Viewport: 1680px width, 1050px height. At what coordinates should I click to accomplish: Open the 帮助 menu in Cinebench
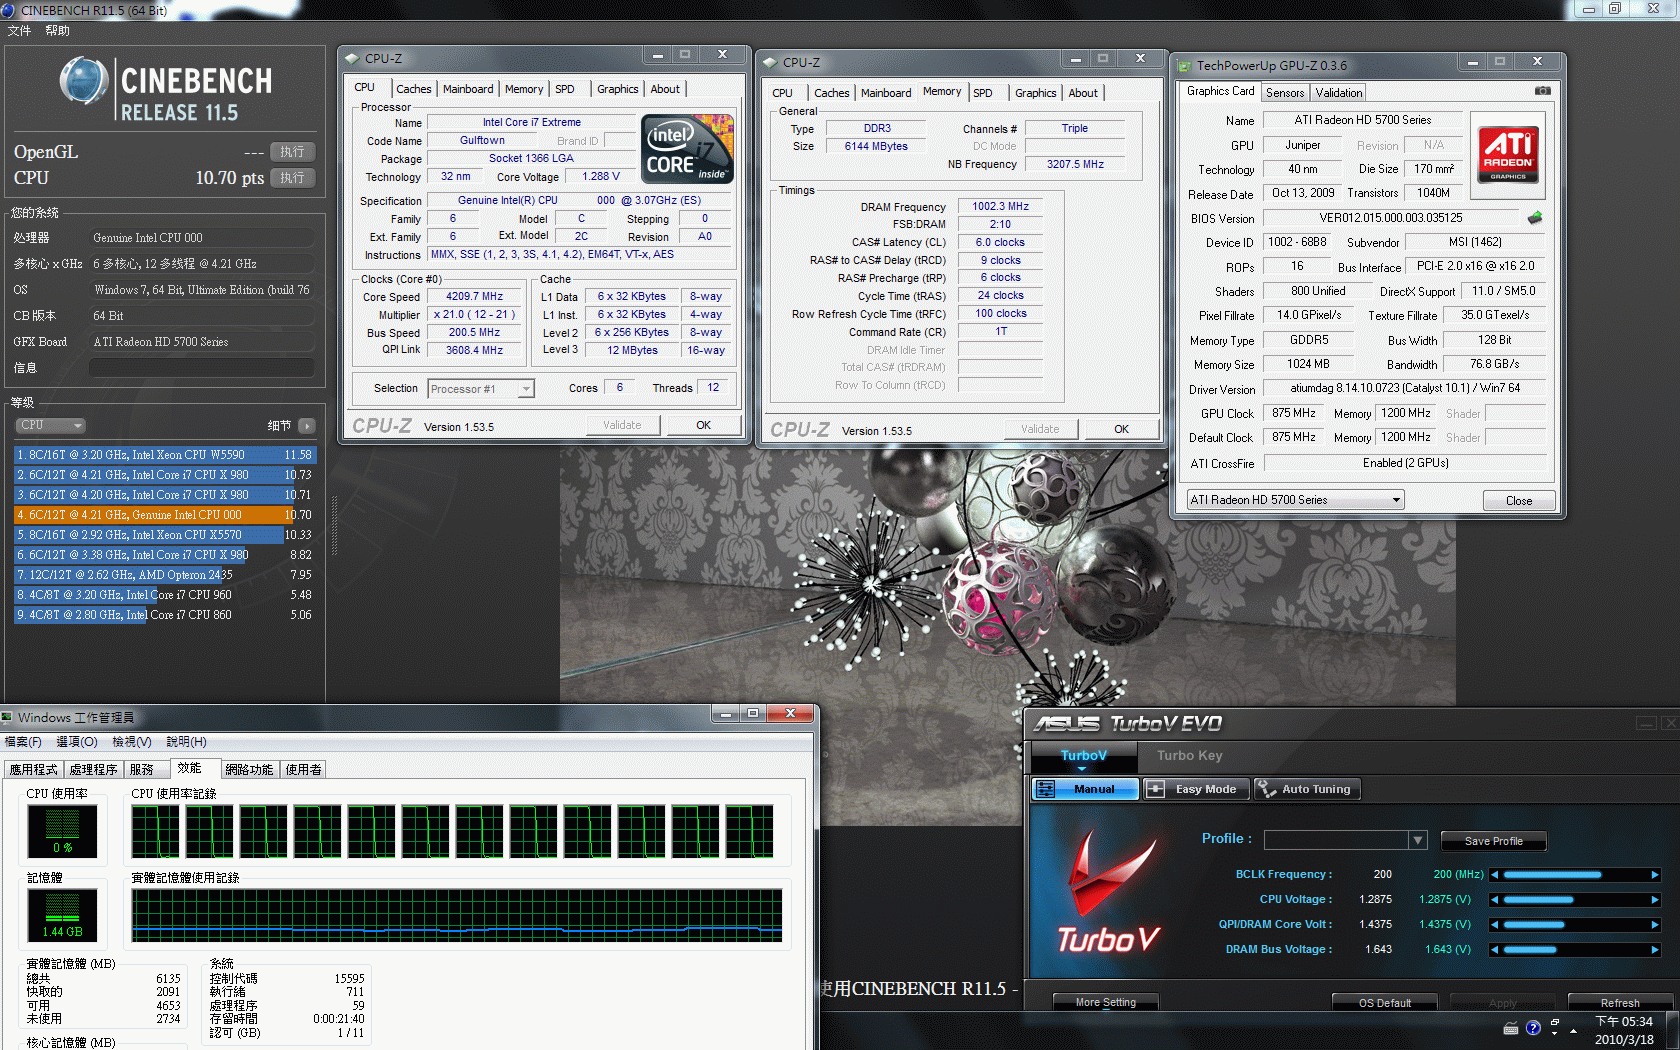57,31
